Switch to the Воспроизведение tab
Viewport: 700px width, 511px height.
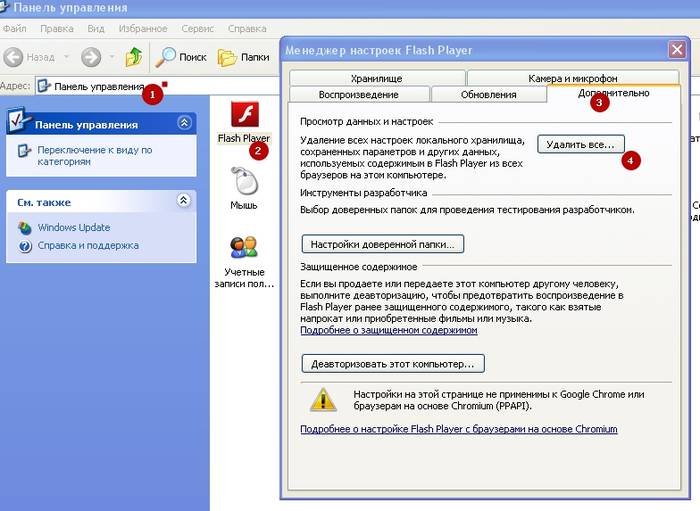tap(358, 94)
